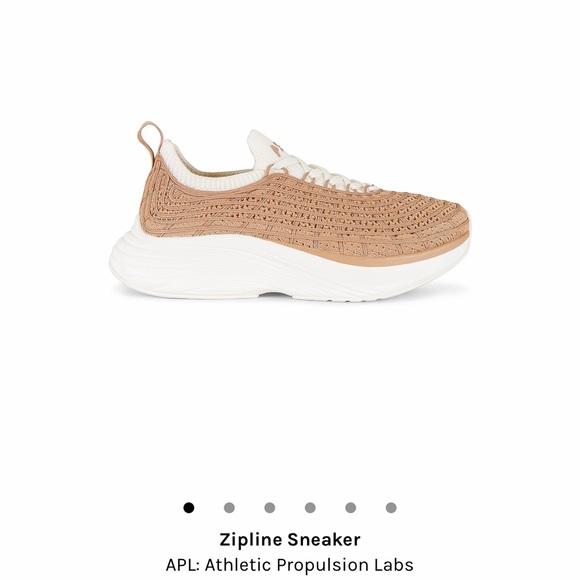Image resolution: width=580 pixels, height=580 pixels.
Task: Go to the second image dot
Action: [x=229, y=508]
